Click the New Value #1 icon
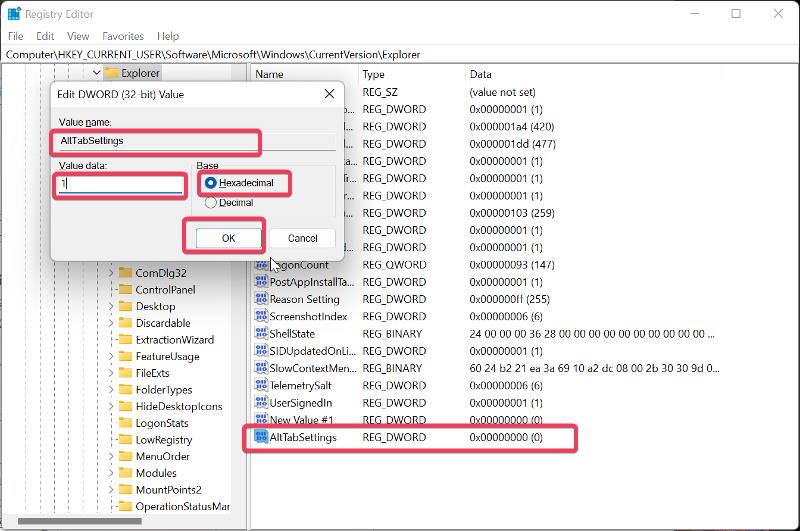This screenshot has width=800, height=531. pos(261,419)
